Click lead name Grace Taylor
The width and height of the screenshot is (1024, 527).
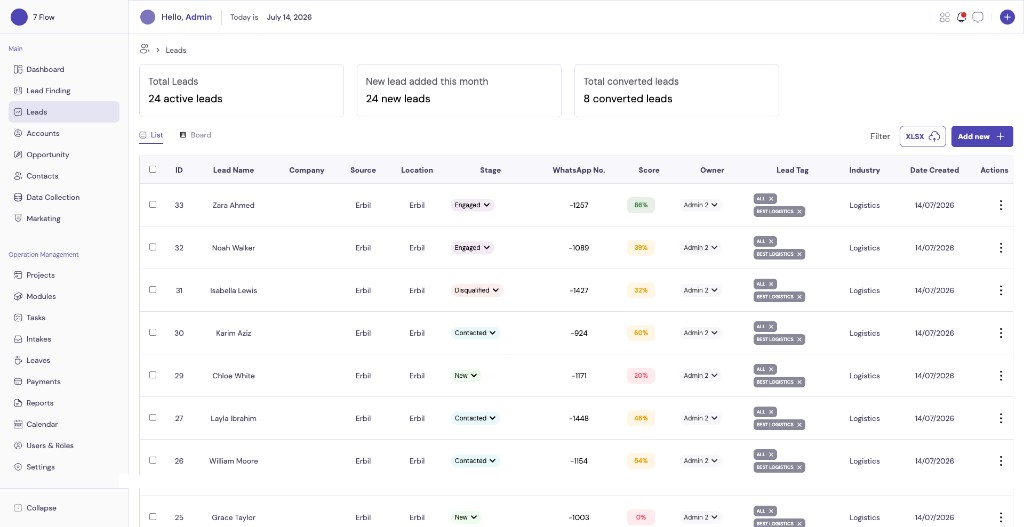pyautogui.click(x=233, y=517)
